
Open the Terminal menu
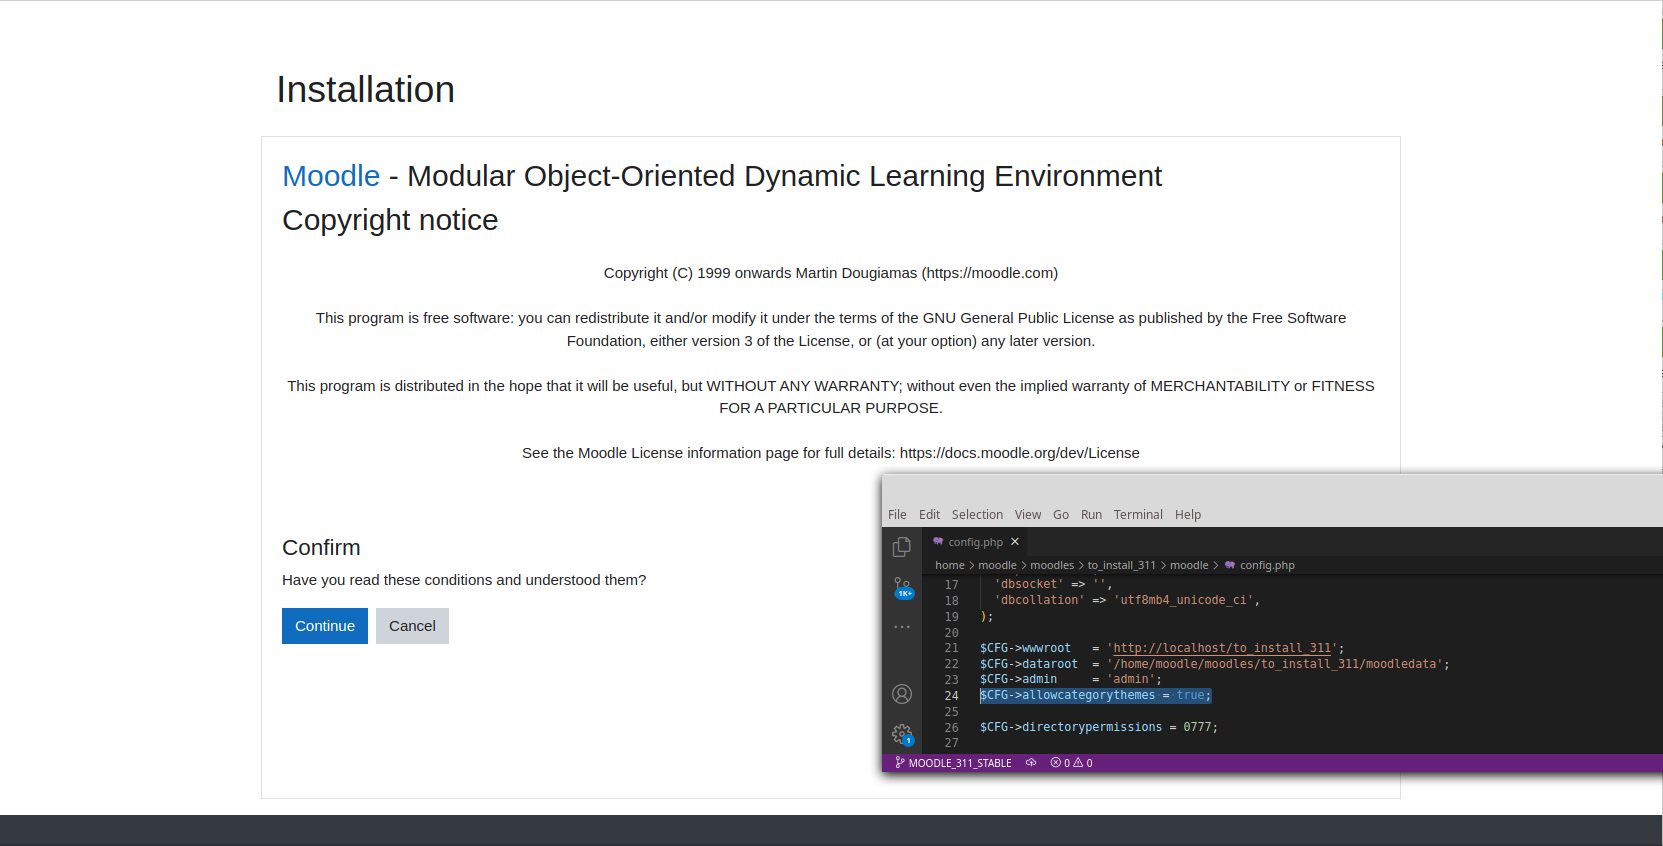[1138, 515]
